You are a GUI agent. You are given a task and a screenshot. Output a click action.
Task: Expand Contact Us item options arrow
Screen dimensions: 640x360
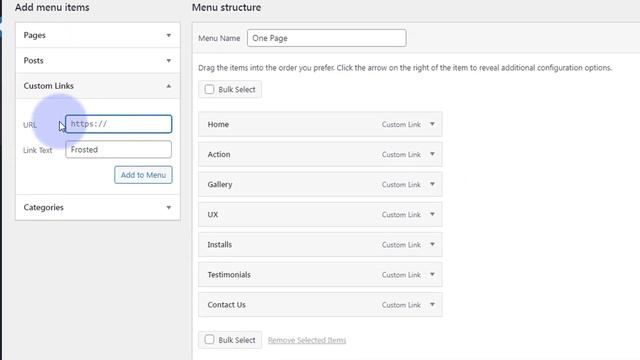[432, 304]
